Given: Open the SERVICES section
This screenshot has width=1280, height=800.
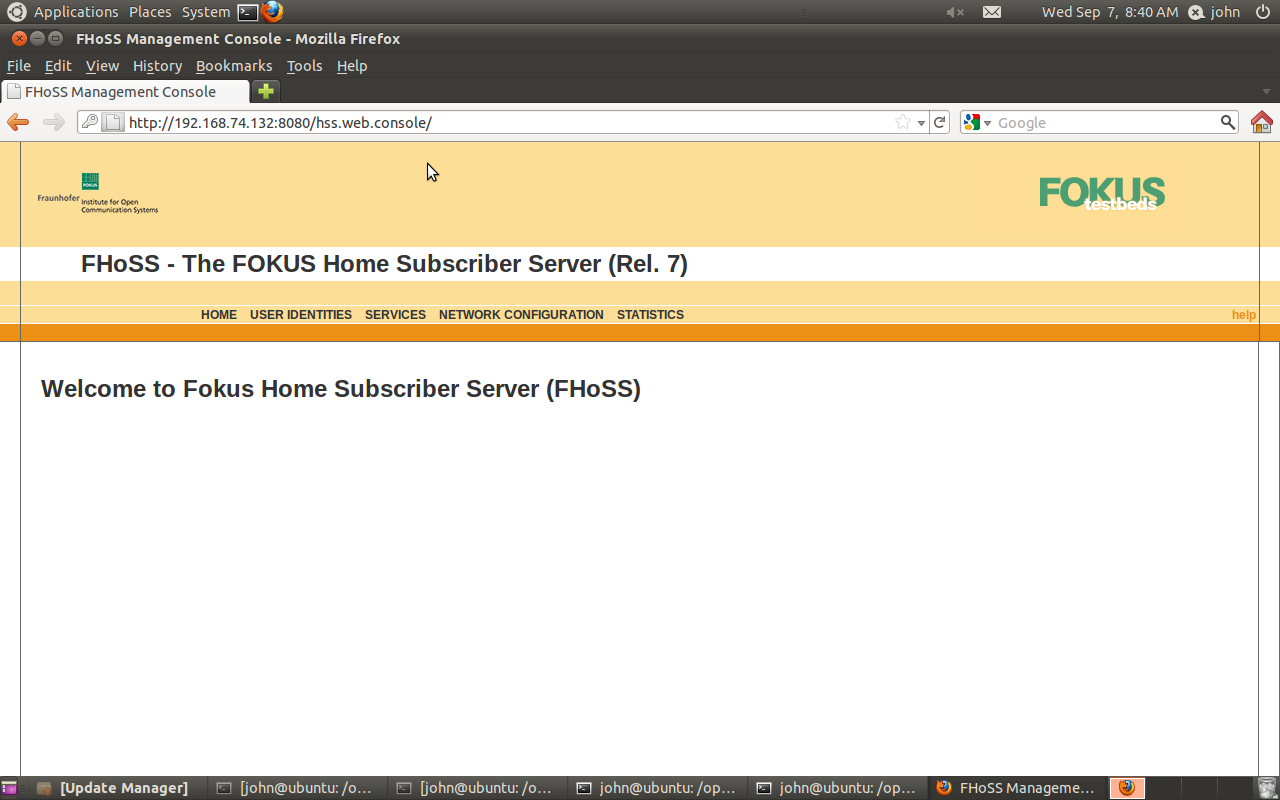Looking at the screenshot, I should click(395, 315).
